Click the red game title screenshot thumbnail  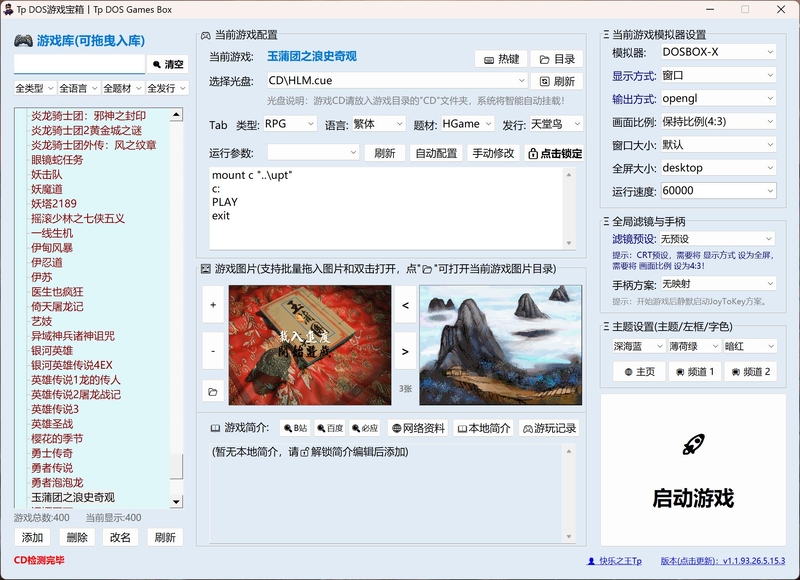coord(310,345)
